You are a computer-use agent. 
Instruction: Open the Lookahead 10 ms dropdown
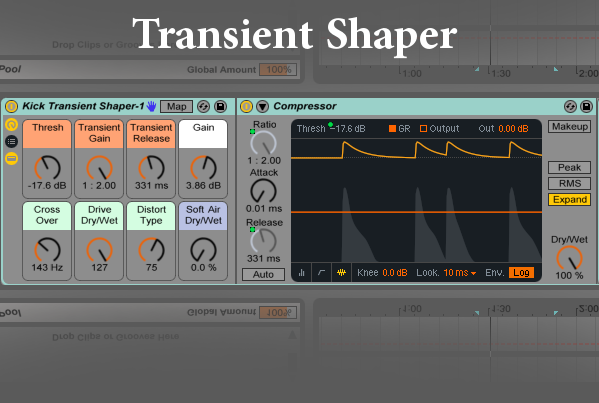pyautogui.click(x=460, y=273)
